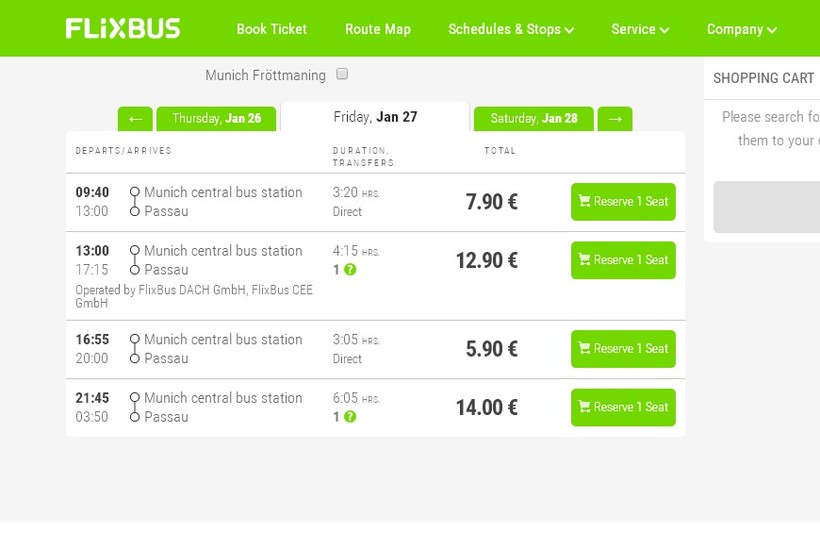Switch to the Saturday, Jan 28 tab

pyautogui.click(x=533, y=119)
